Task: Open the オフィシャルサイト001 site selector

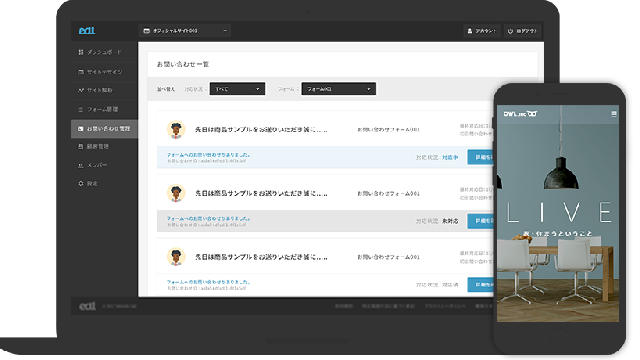Action: pos(184,31)
